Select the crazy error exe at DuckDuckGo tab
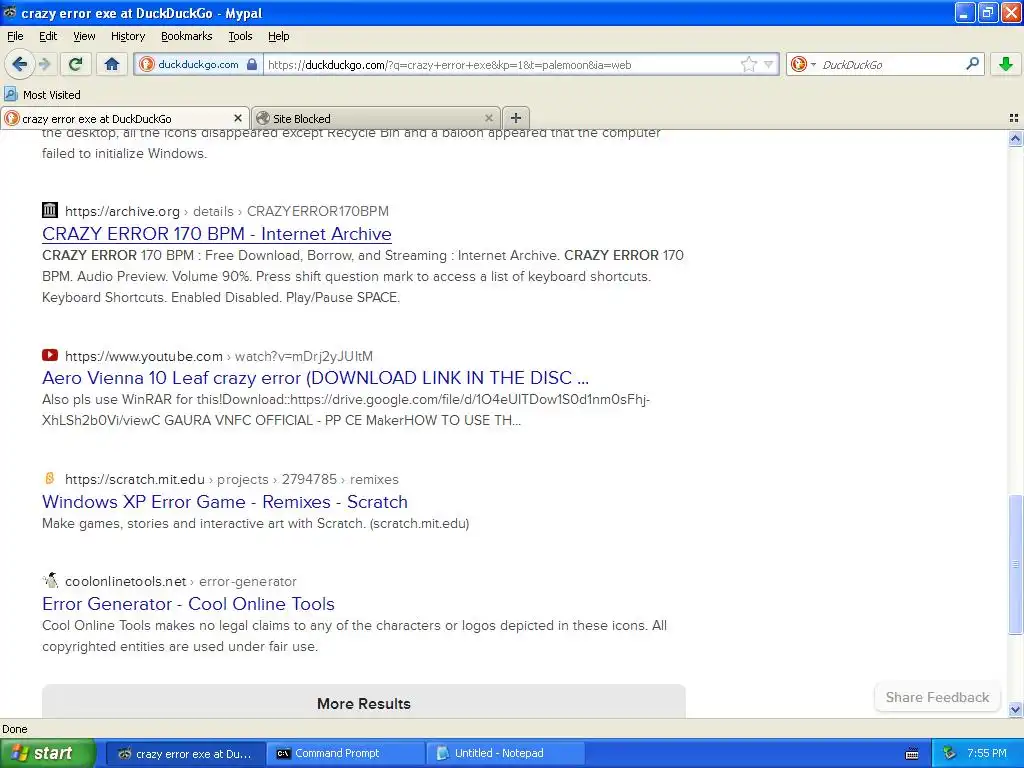Viewport: 1024px width, 768px height. 124,118
